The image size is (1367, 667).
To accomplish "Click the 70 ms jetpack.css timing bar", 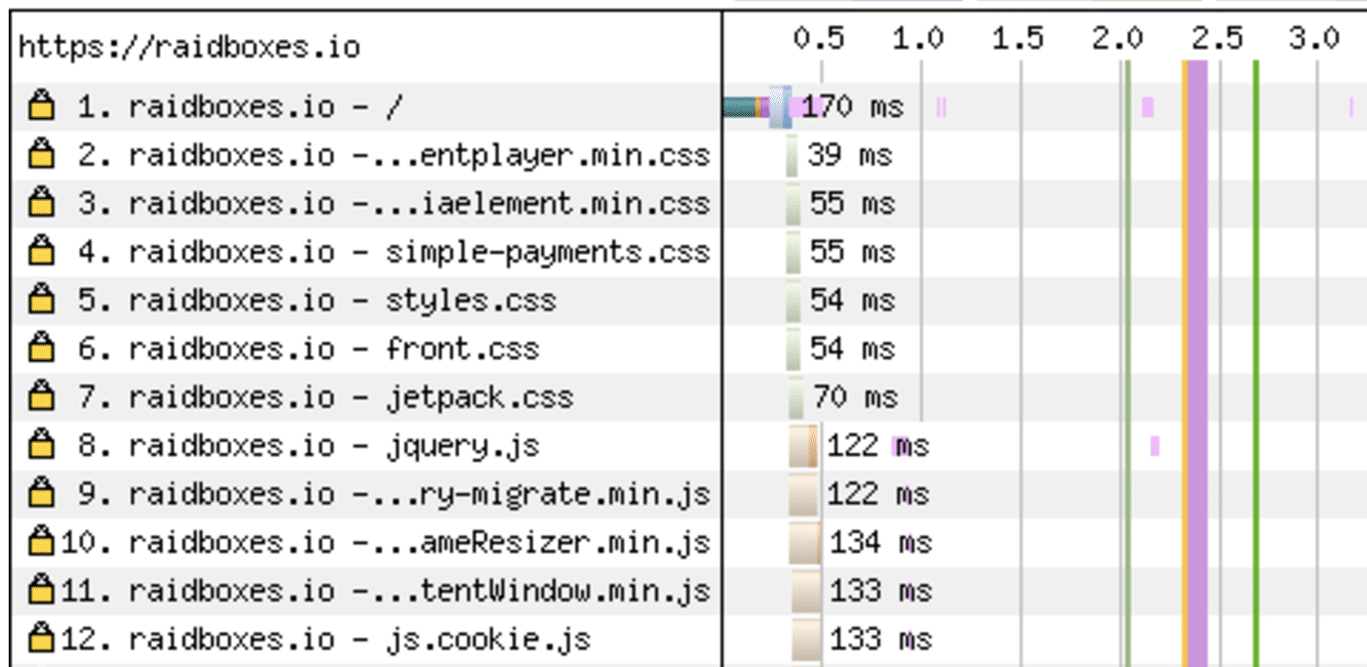I will [795, 397].
